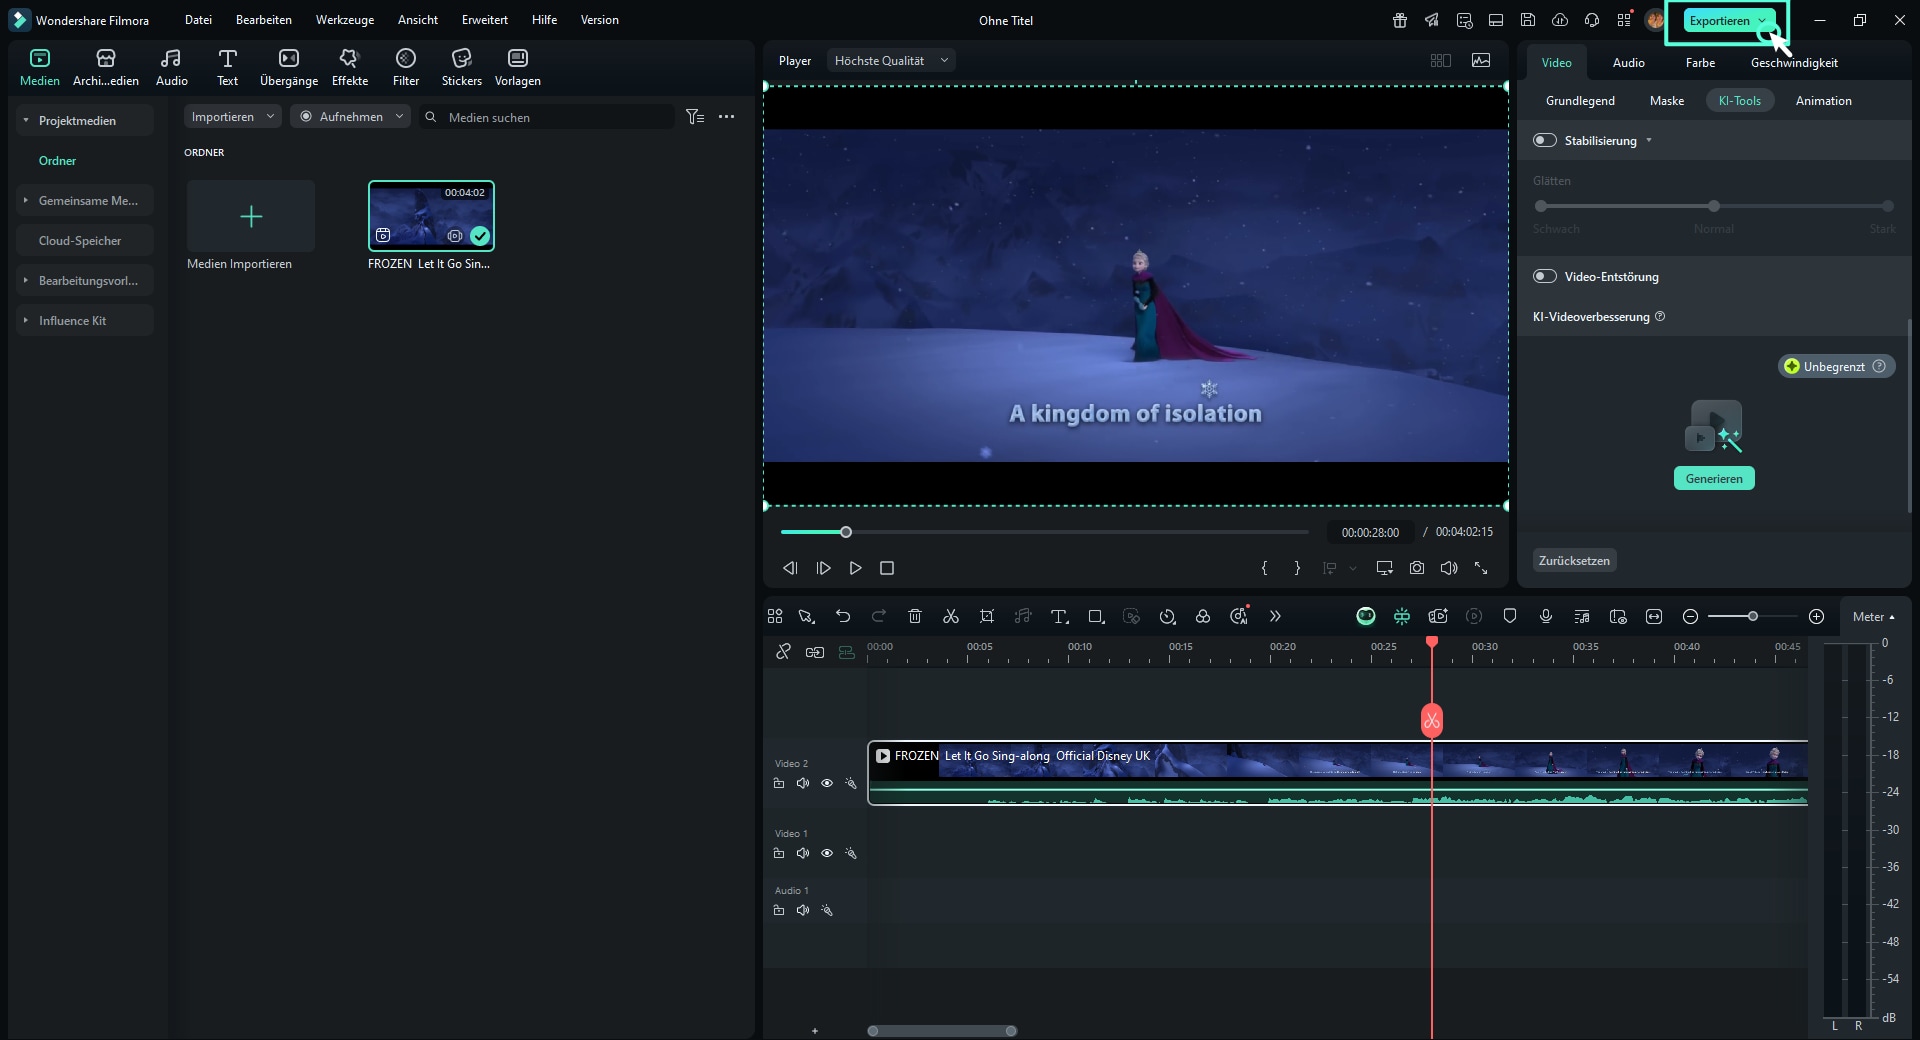Open the Aufnehmen dropdown
Image resolution: width=1920 pixels, height=1040 pixels.
350,117
